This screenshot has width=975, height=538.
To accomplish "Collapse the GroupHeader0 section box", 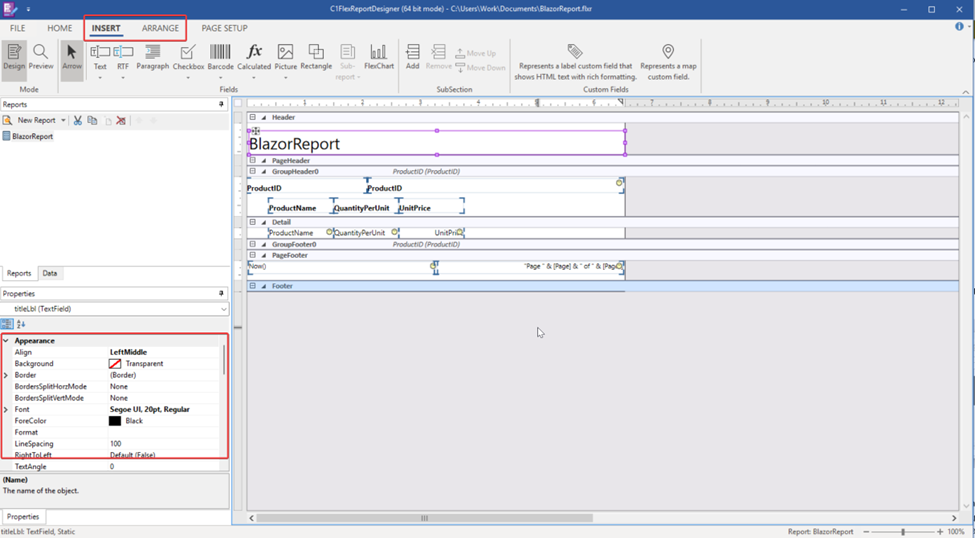I will coord(252,171).
